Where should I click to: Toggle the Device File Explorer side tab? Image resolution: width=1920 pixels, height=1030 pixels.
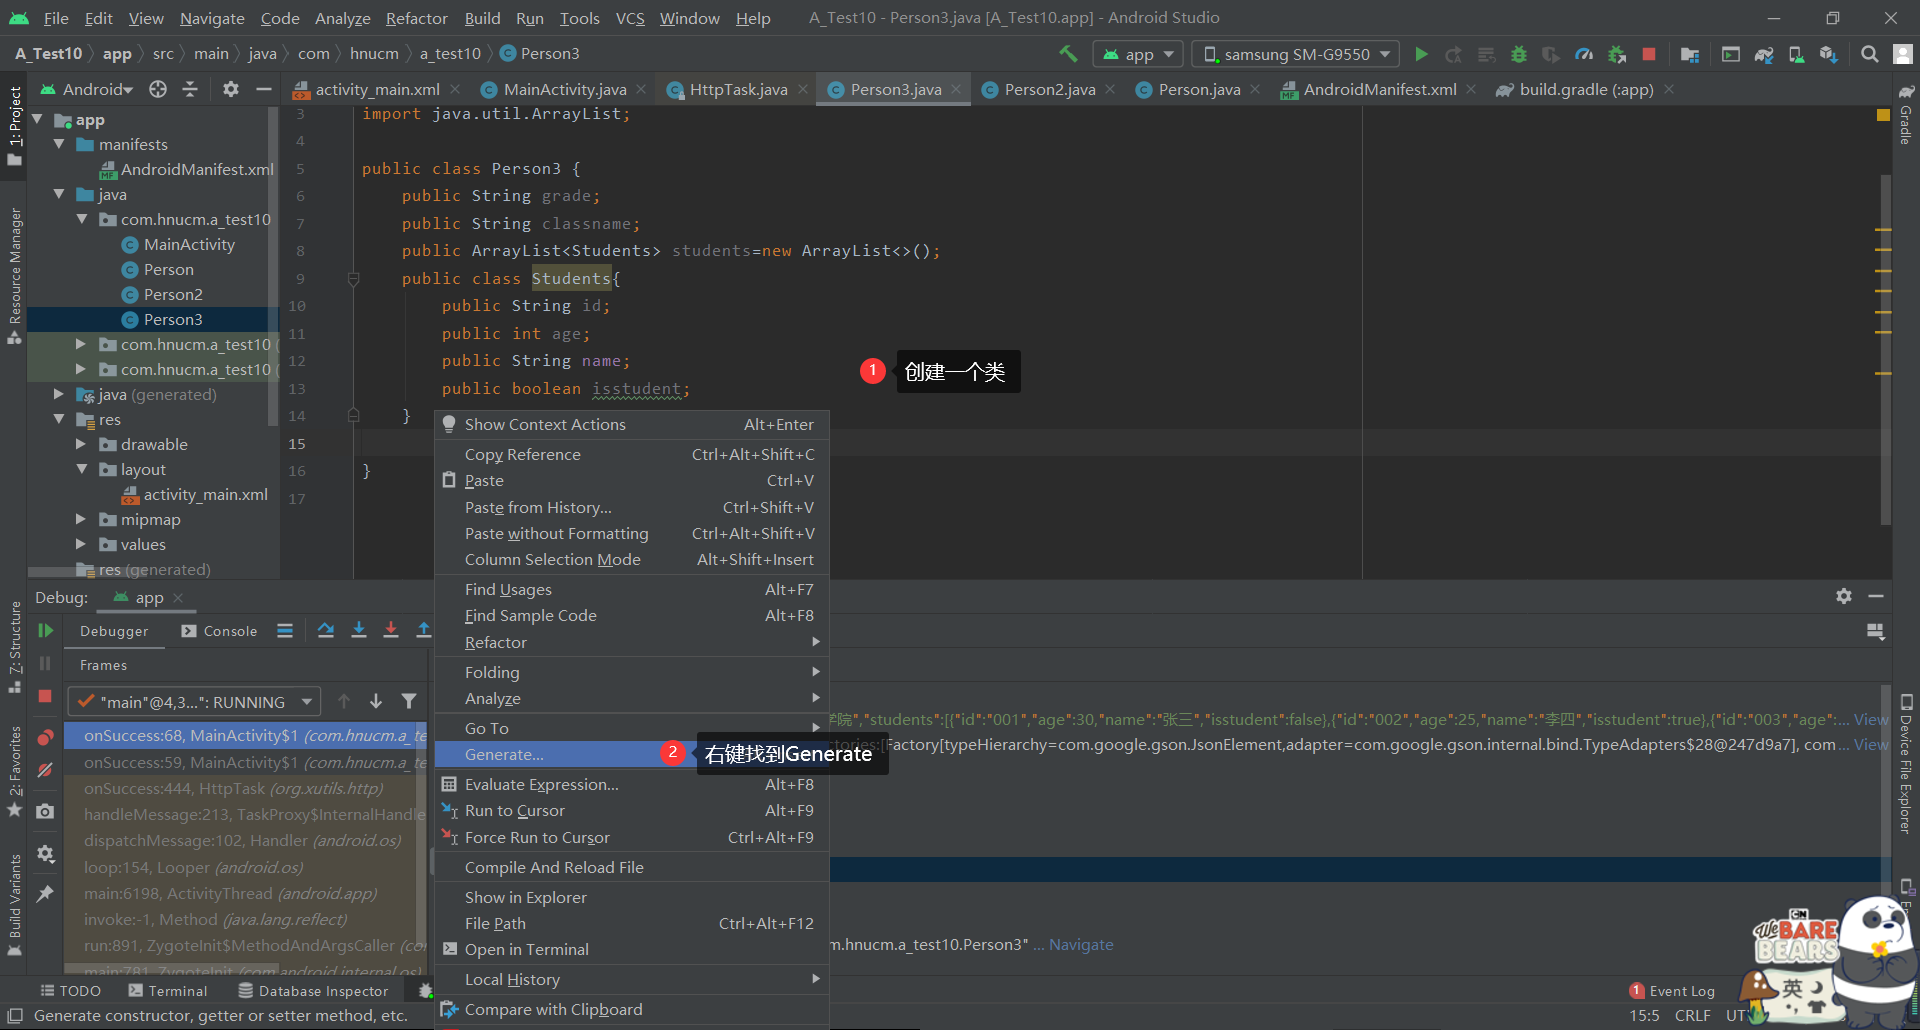1906,764
